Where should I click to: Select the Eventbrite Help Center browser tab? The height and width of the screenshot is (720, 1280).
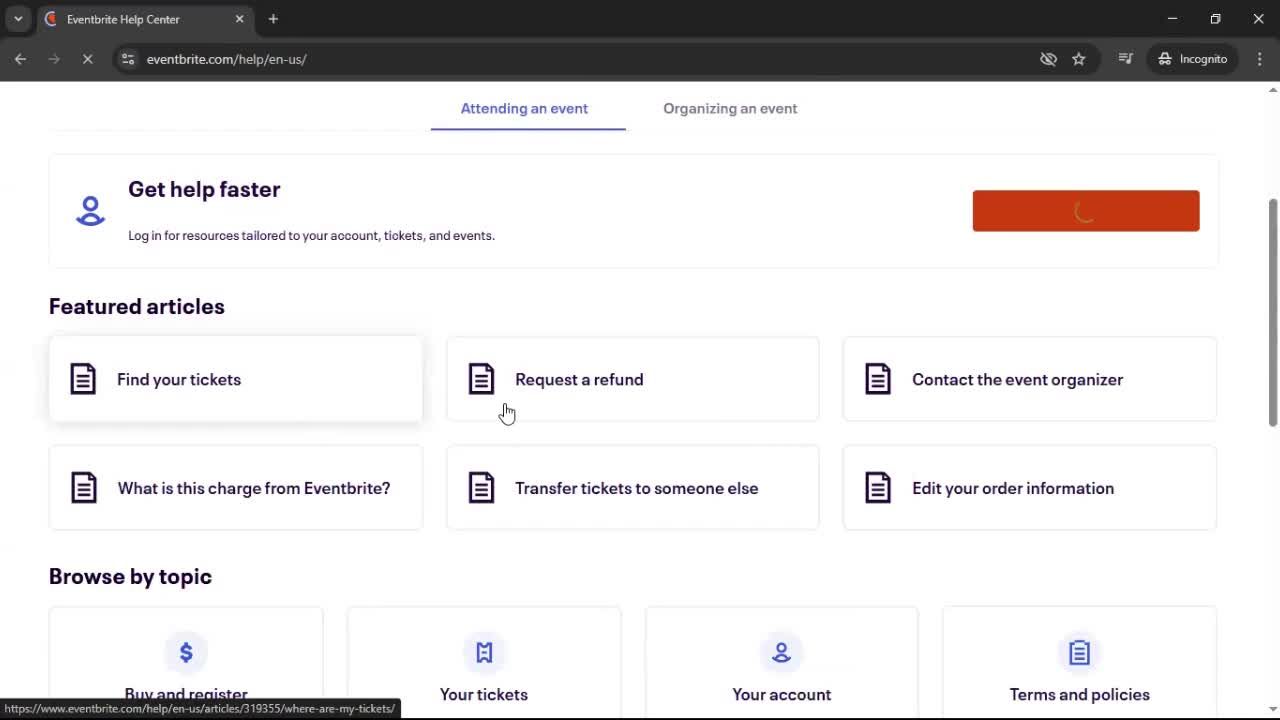145,19
